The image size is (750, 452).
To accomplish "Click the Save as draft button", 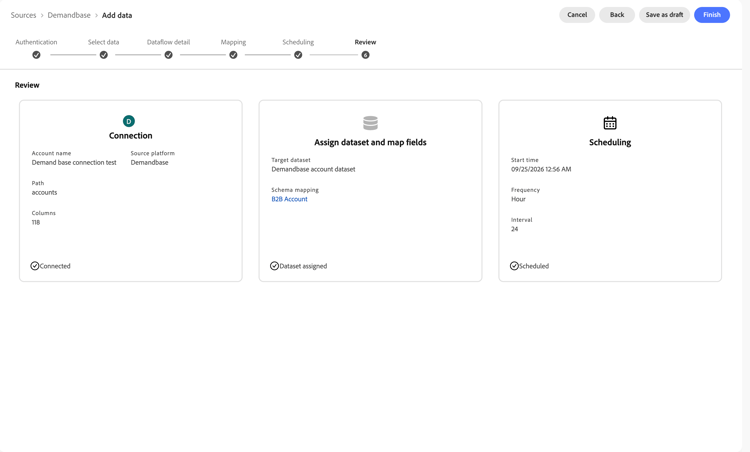I will click(664, 15).
